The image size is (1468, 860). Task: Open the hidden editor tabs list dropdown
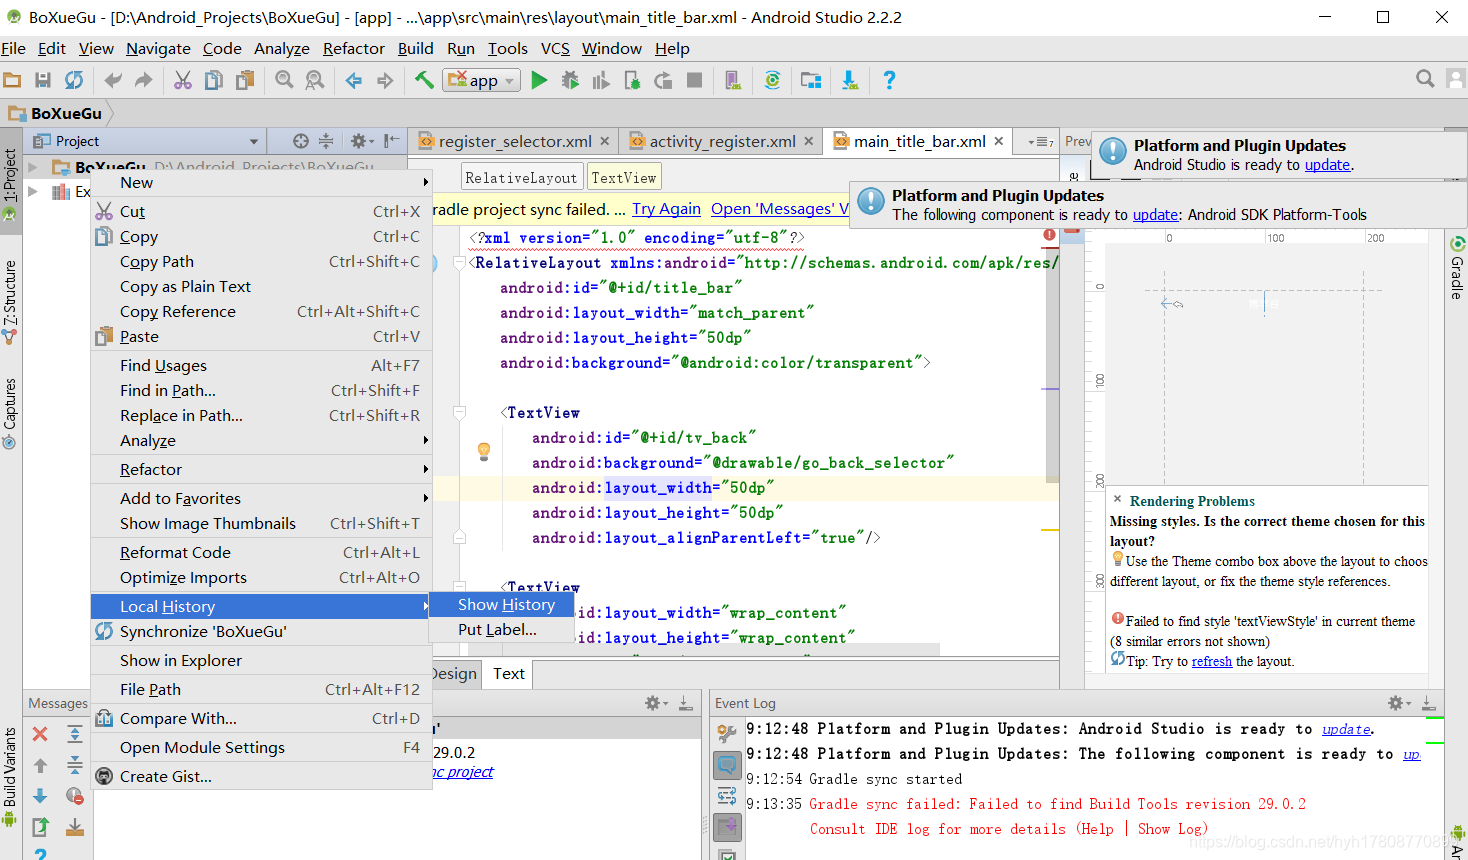click(x=1041, y=142)
